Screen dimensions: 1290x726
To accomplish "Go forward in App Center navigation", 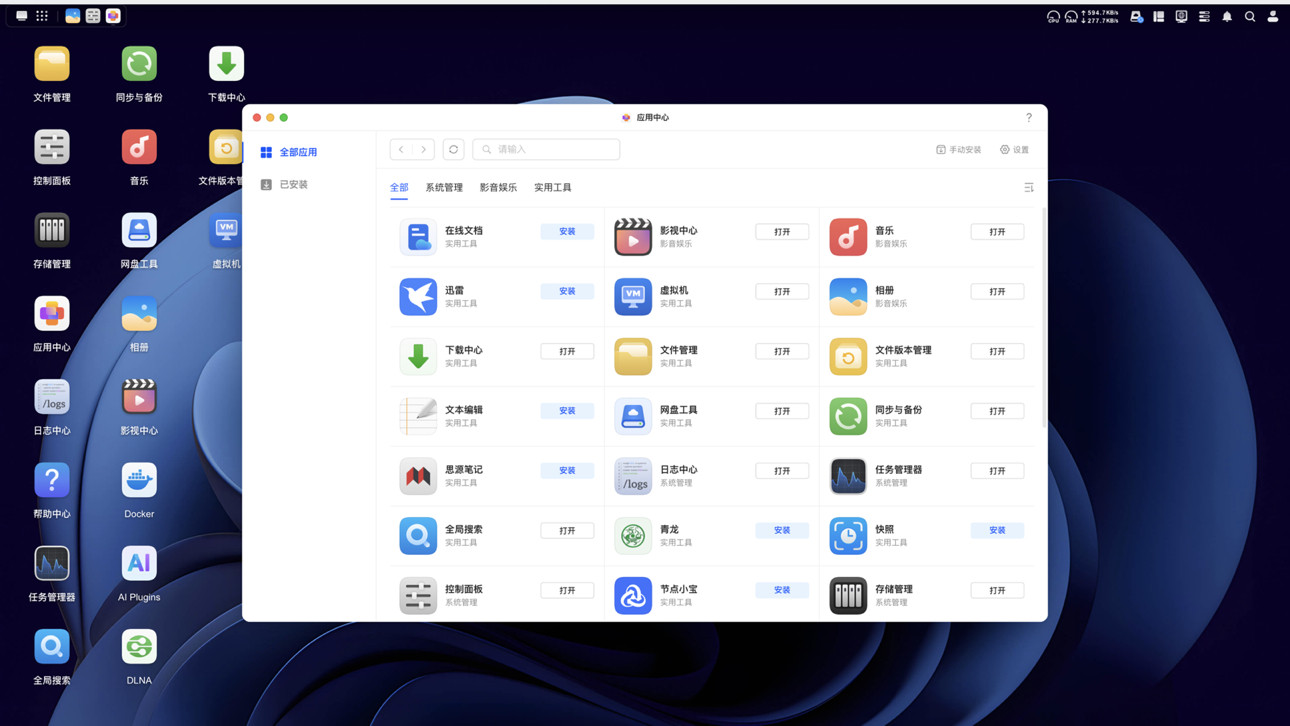I will (x=423, y=150).
